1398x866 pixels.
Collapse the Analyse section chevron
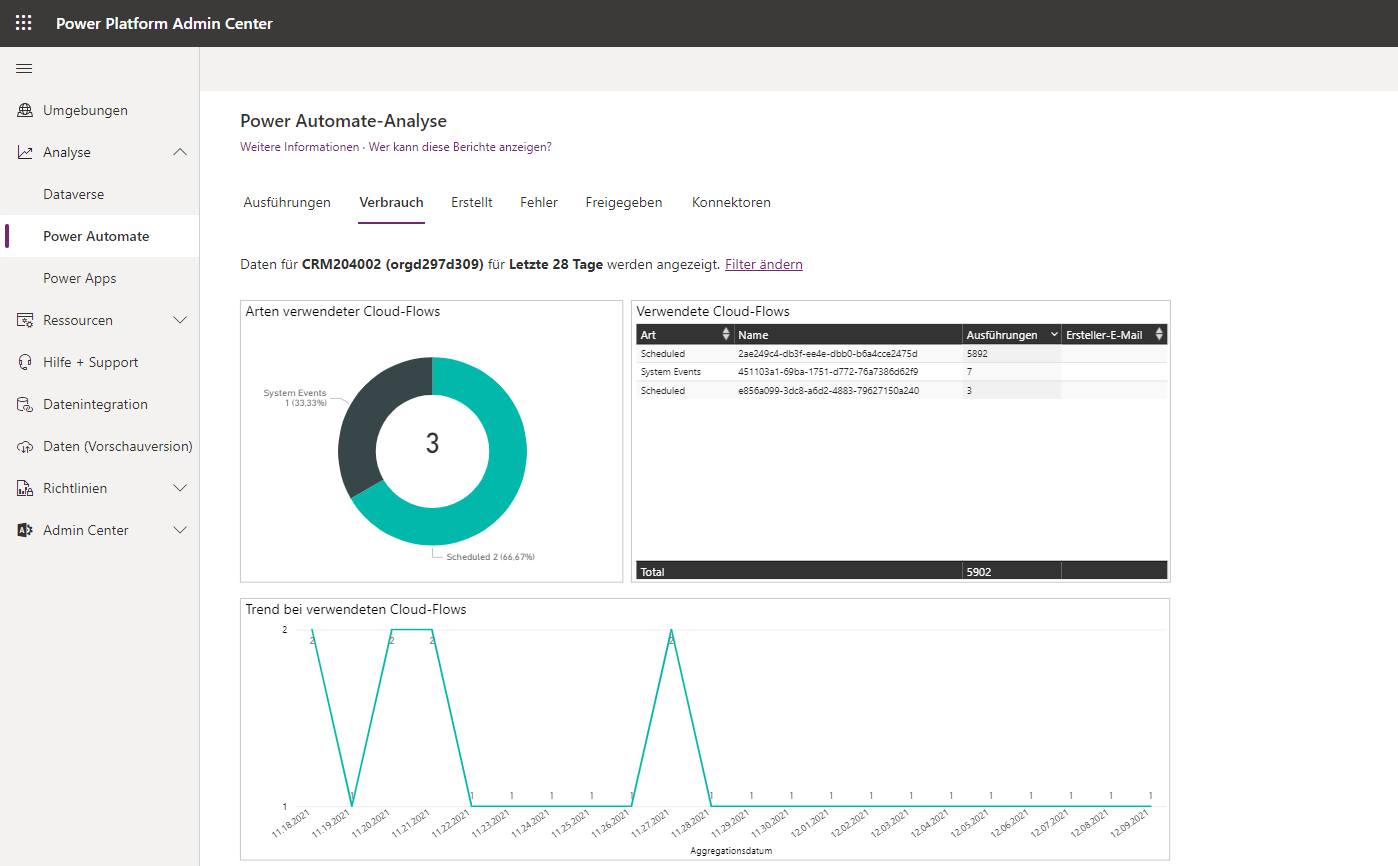(180, 152)
